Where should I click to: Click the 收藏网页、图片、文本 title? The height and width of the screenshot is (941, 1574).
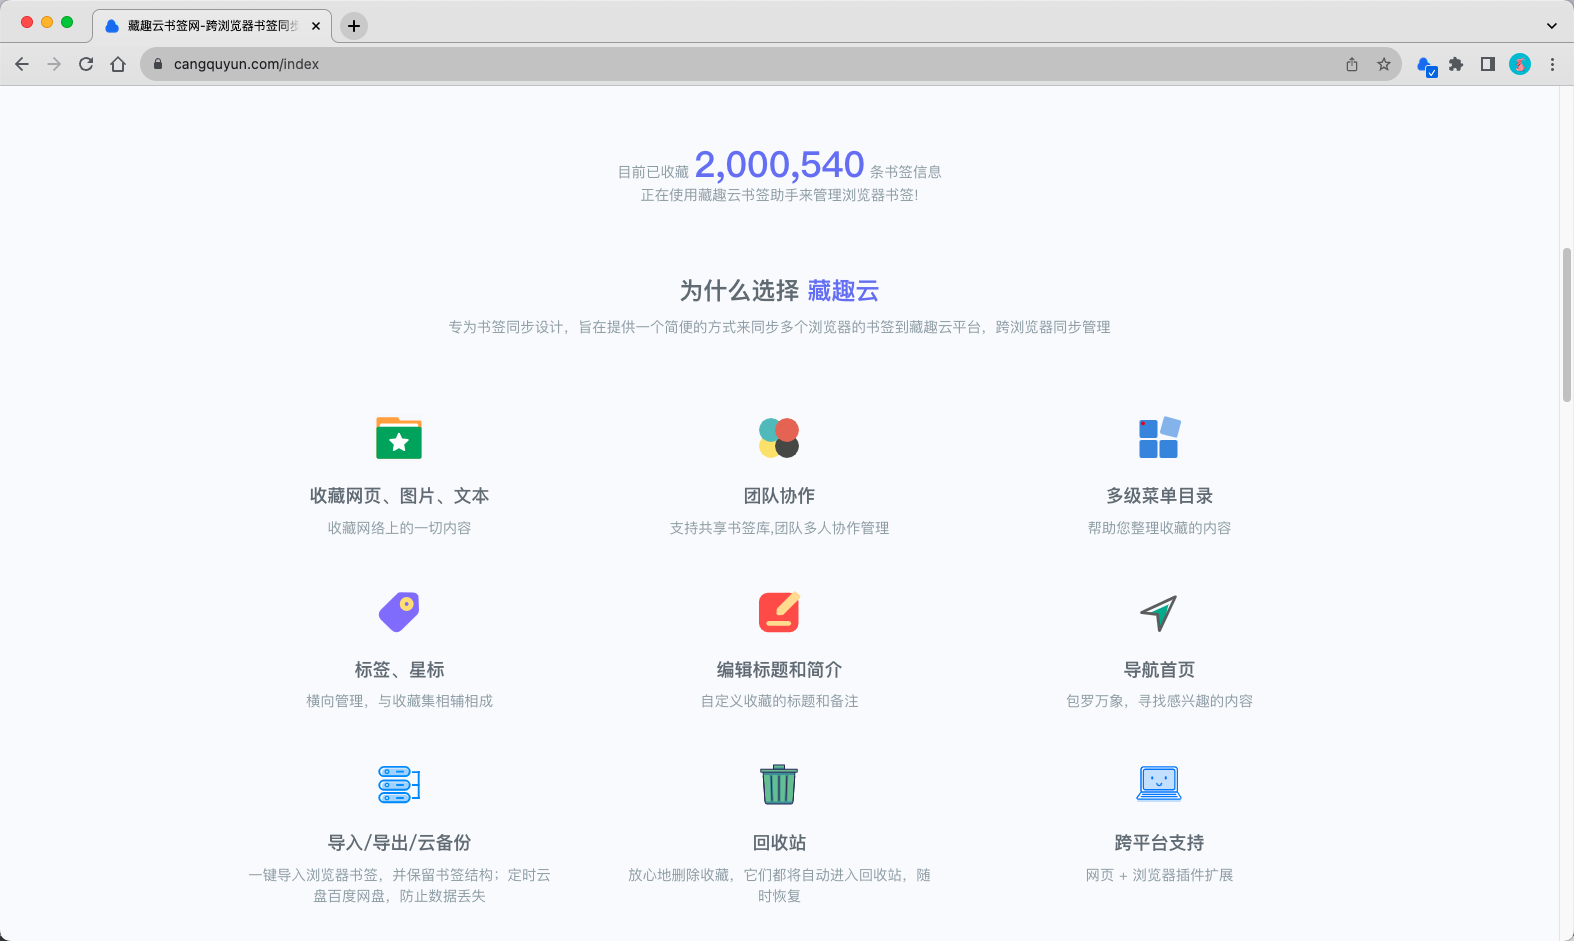[x=399, y=496]
